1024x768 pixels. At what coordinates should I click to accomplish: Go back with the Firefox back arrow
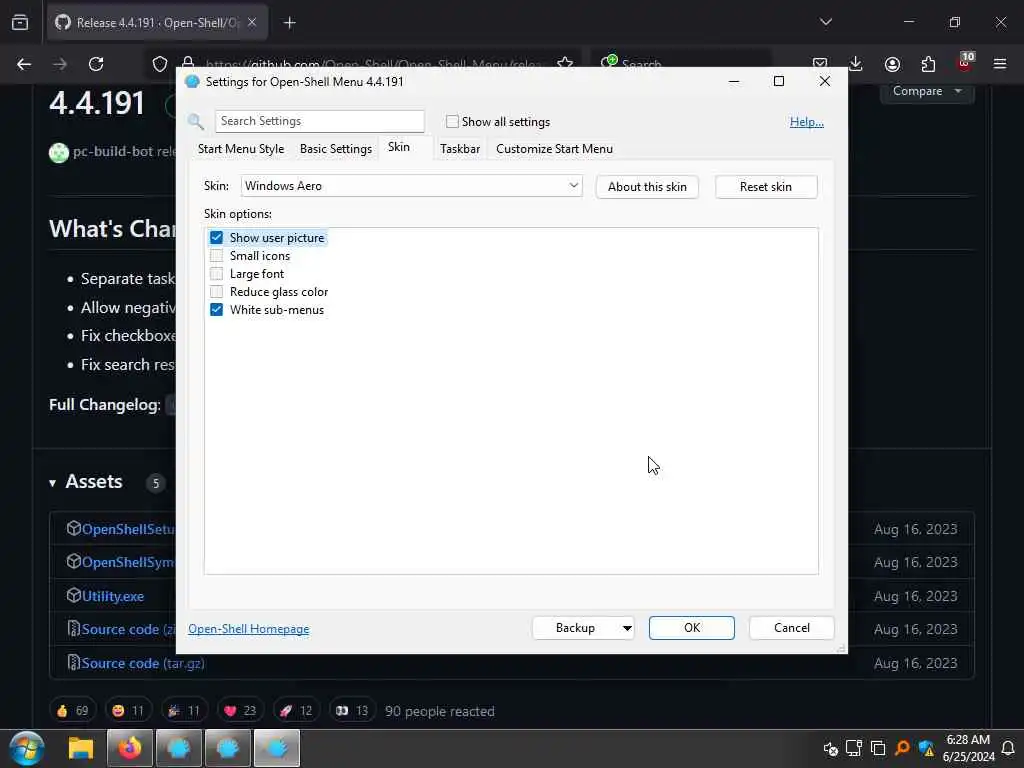(x=24, y=64)
